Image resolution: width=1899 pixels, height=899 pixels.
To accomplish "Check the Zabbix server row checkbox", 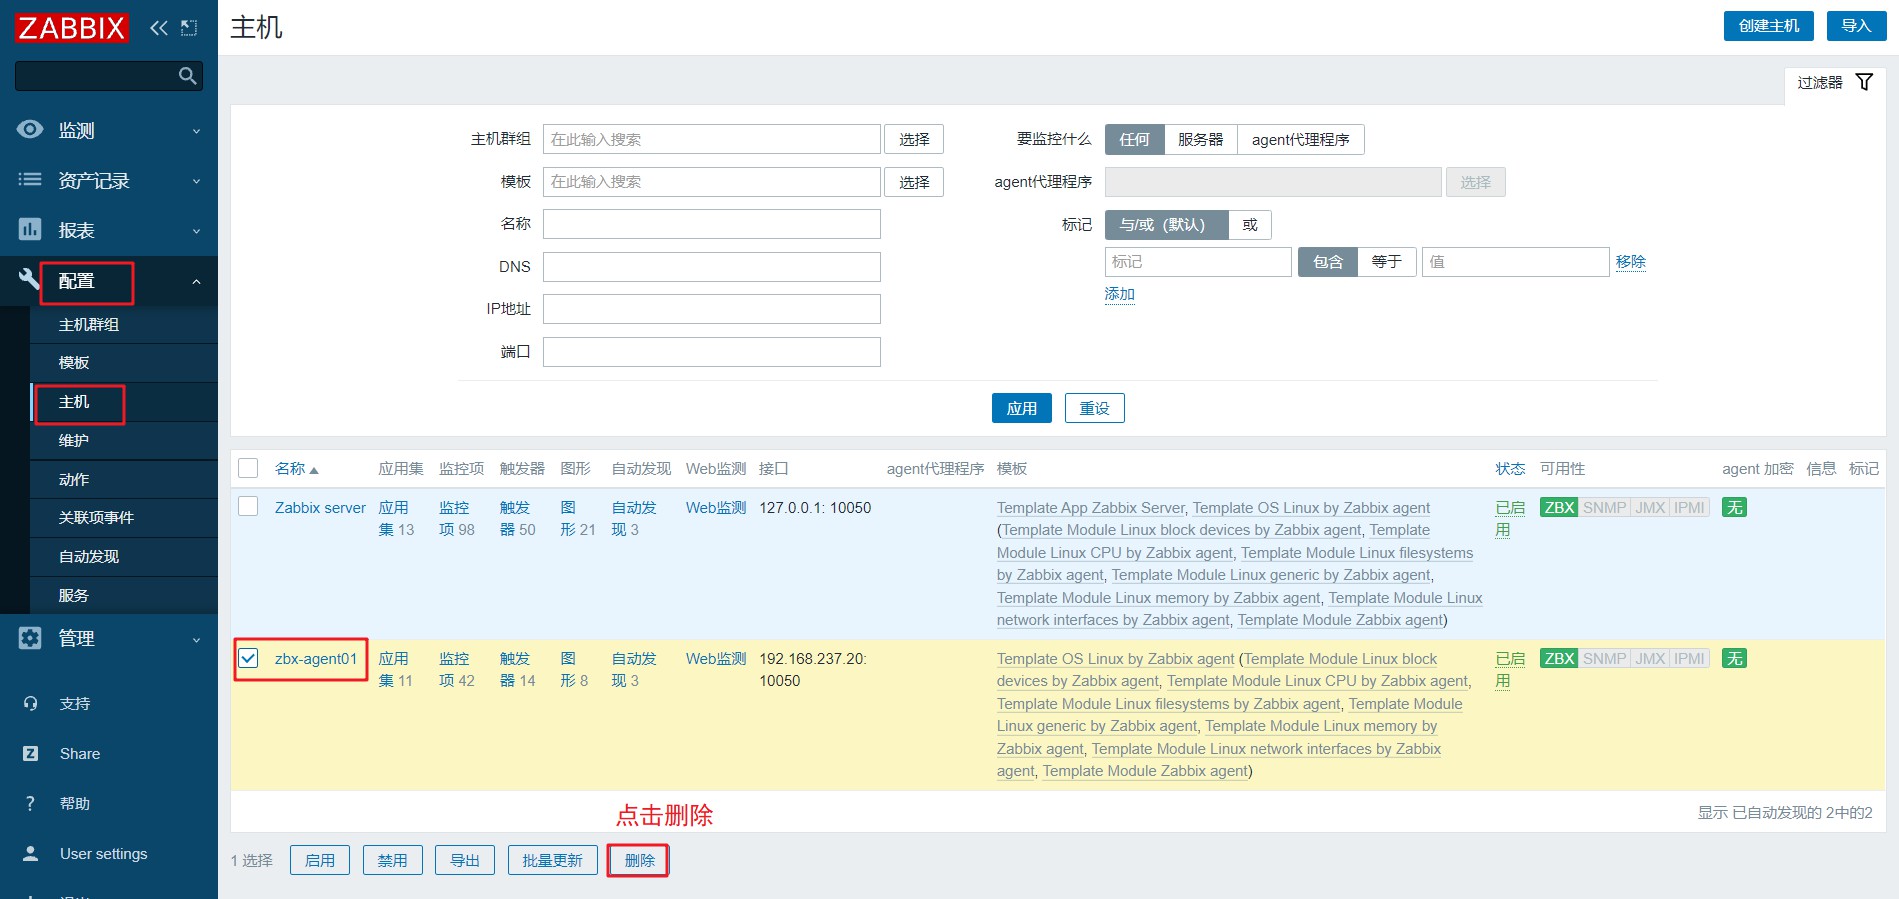I will tap(248, 506).
